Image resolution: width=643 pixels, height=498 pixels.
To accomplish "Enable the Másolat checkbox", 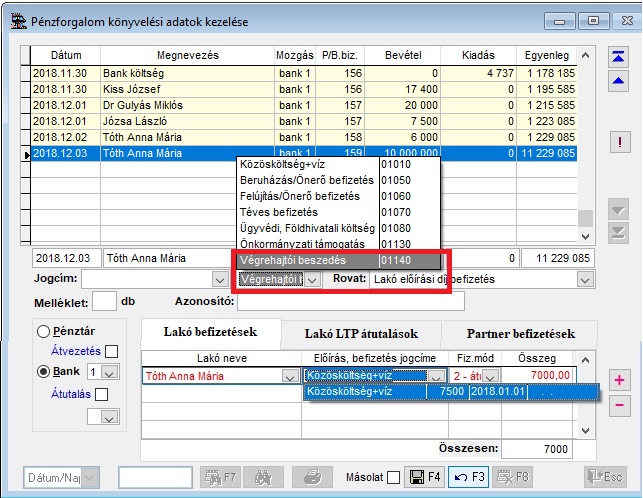I will [393, 478].
